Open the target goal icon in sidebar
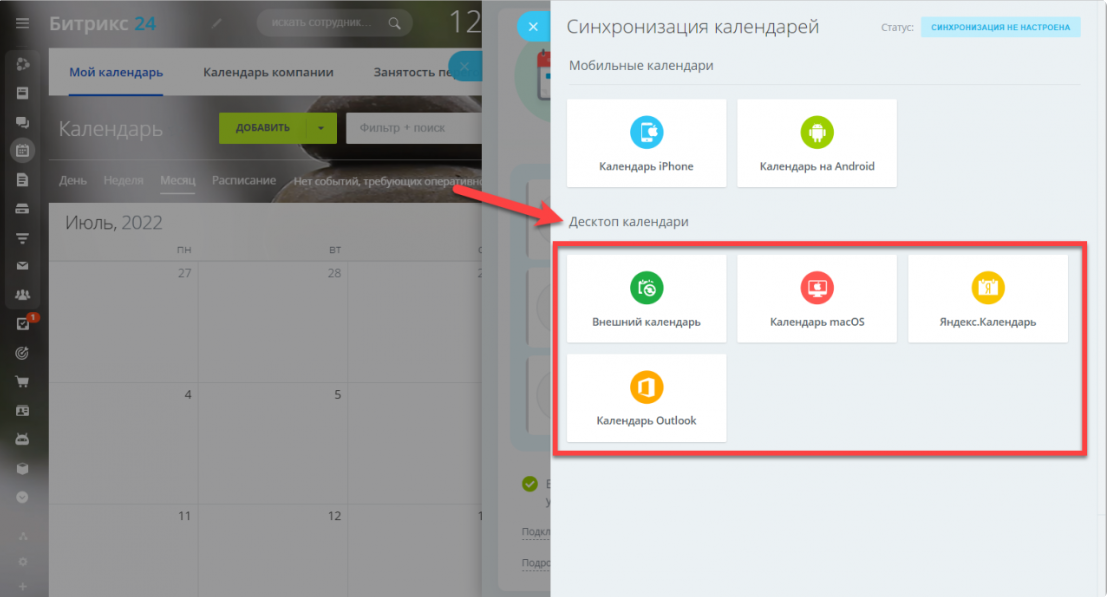Viewport: 1108px width, 597px height. (x=23, y=353)
